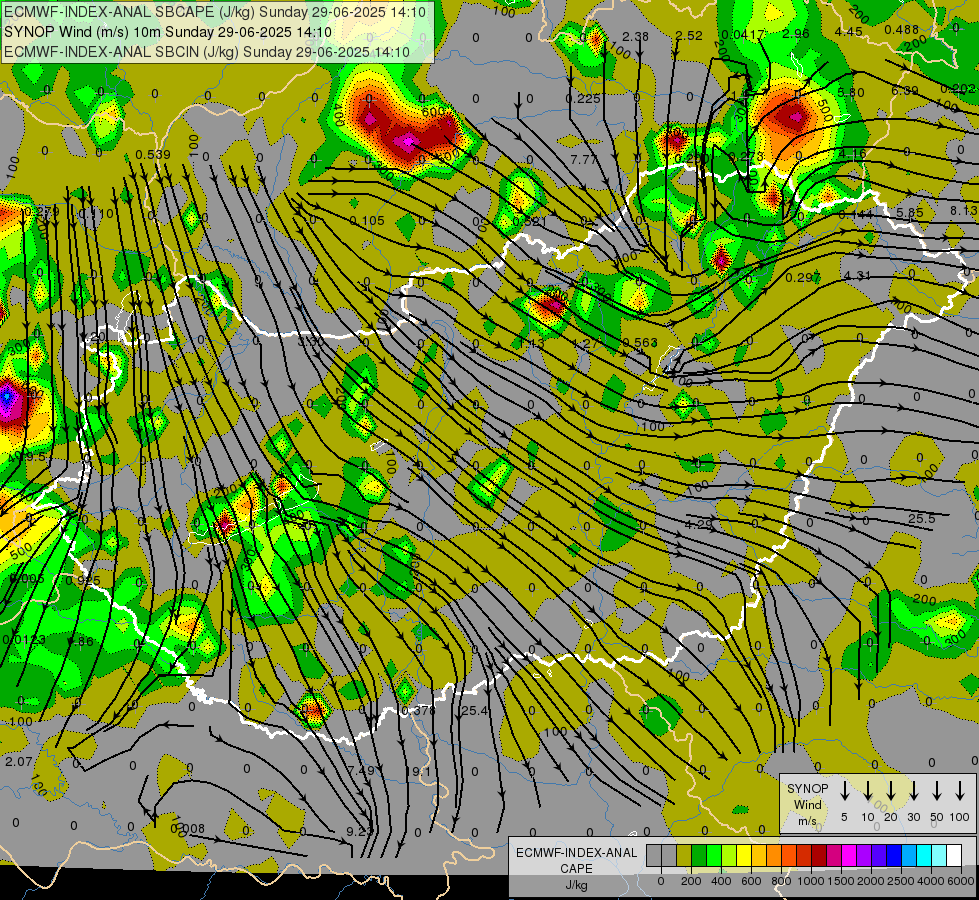Image resolution: width=979 pixels, height=900 pixels.
Task: Click the map value 0.0123
Action: 24,640
